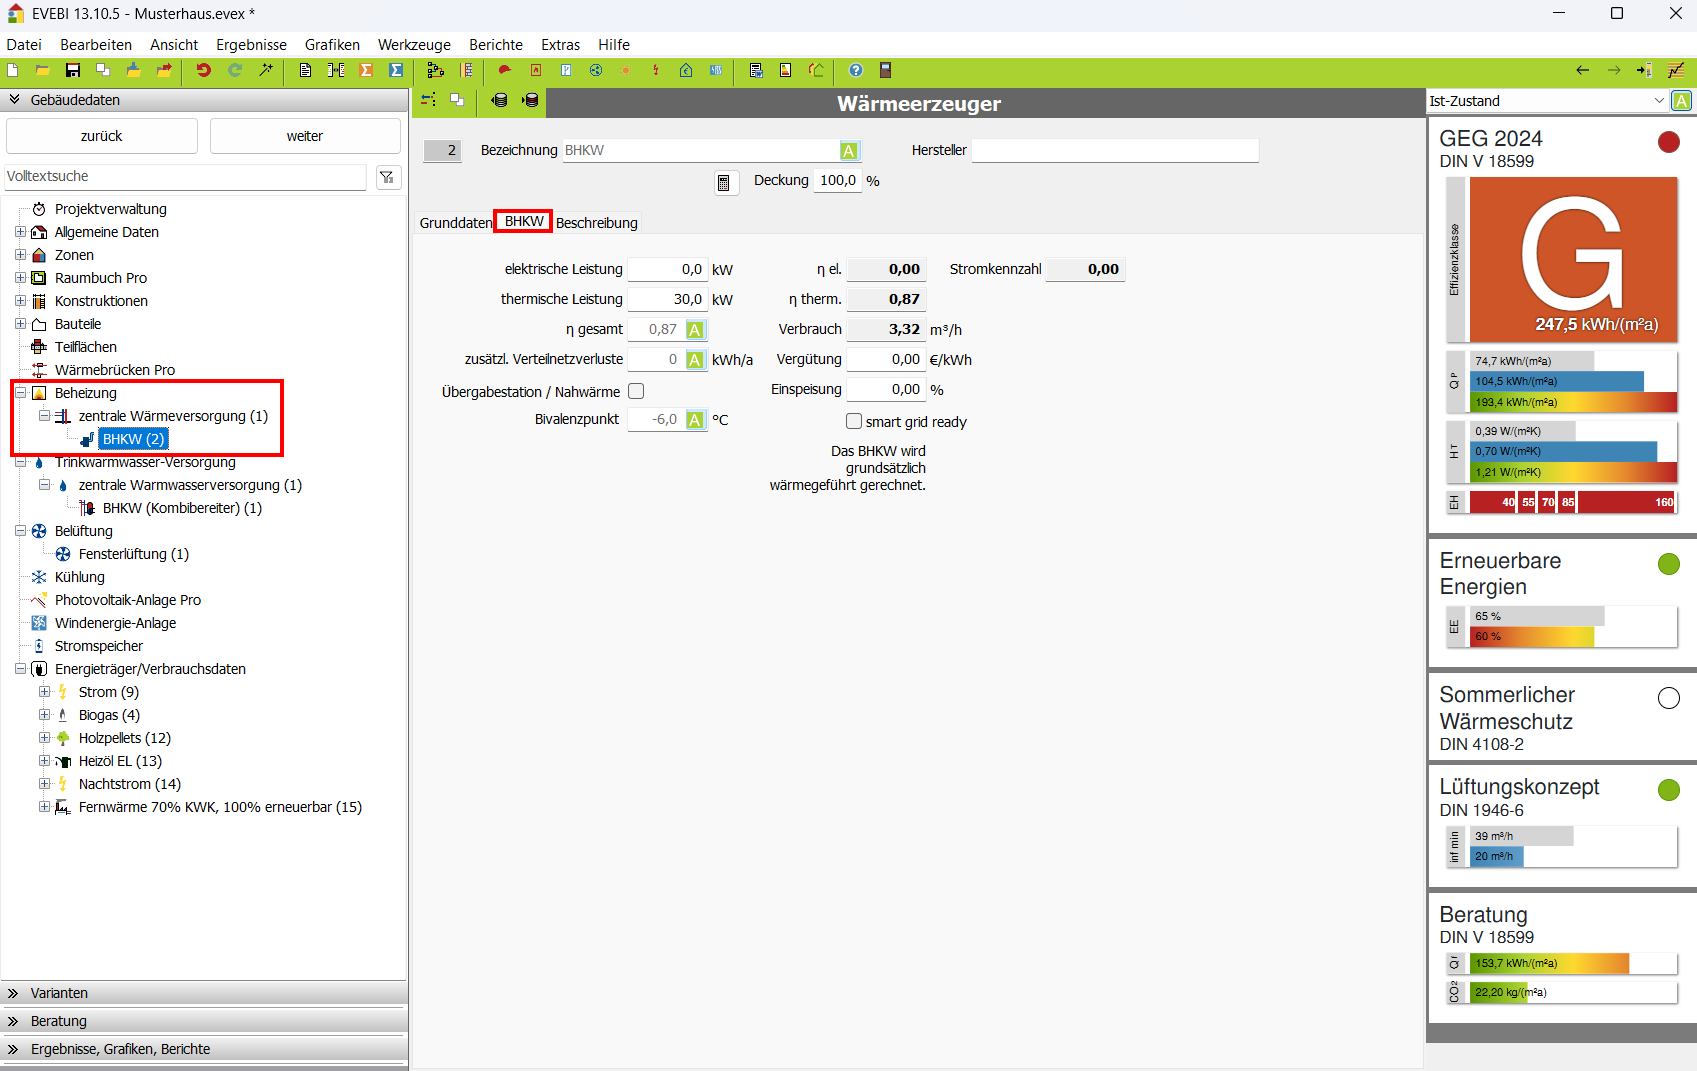Click the orange sigma calculation icon
The image size is (1697, 1071).
(x=366, y=70)
